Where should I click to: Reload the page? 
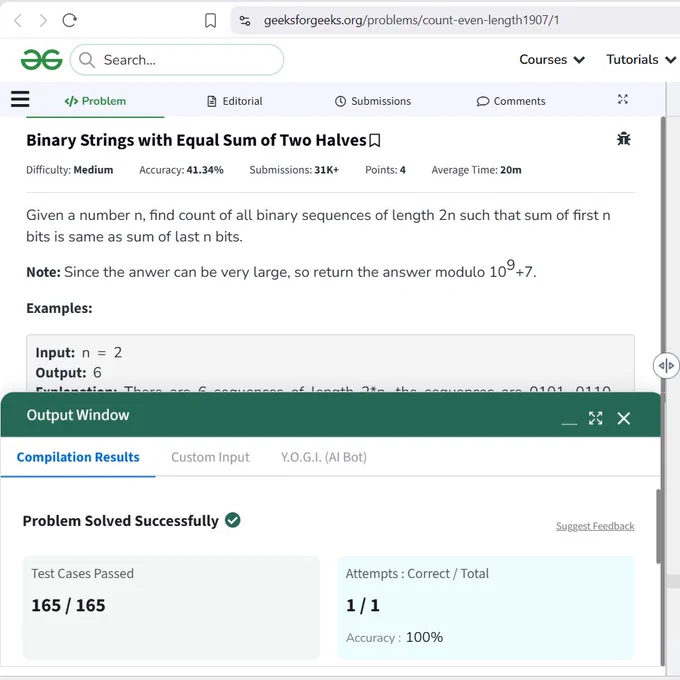(x=69, y=20)
